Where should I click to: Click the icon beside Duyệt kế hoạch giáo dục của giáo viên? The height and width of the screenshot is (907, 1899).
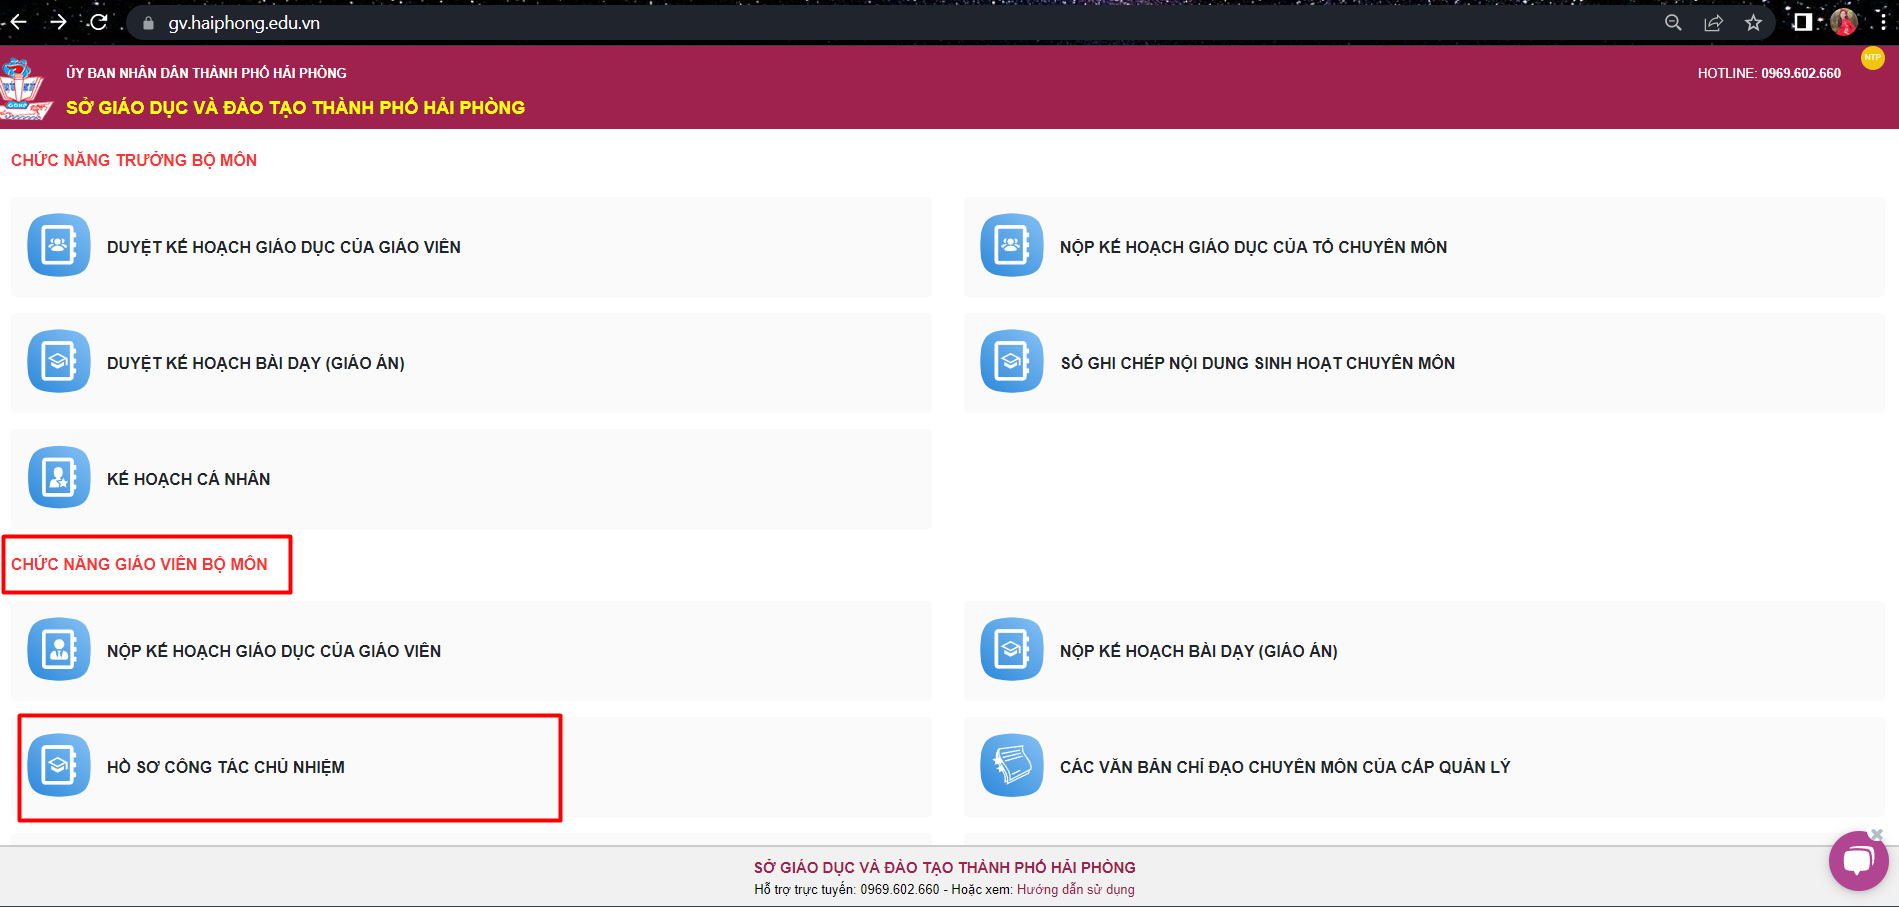tap(59, 245)
